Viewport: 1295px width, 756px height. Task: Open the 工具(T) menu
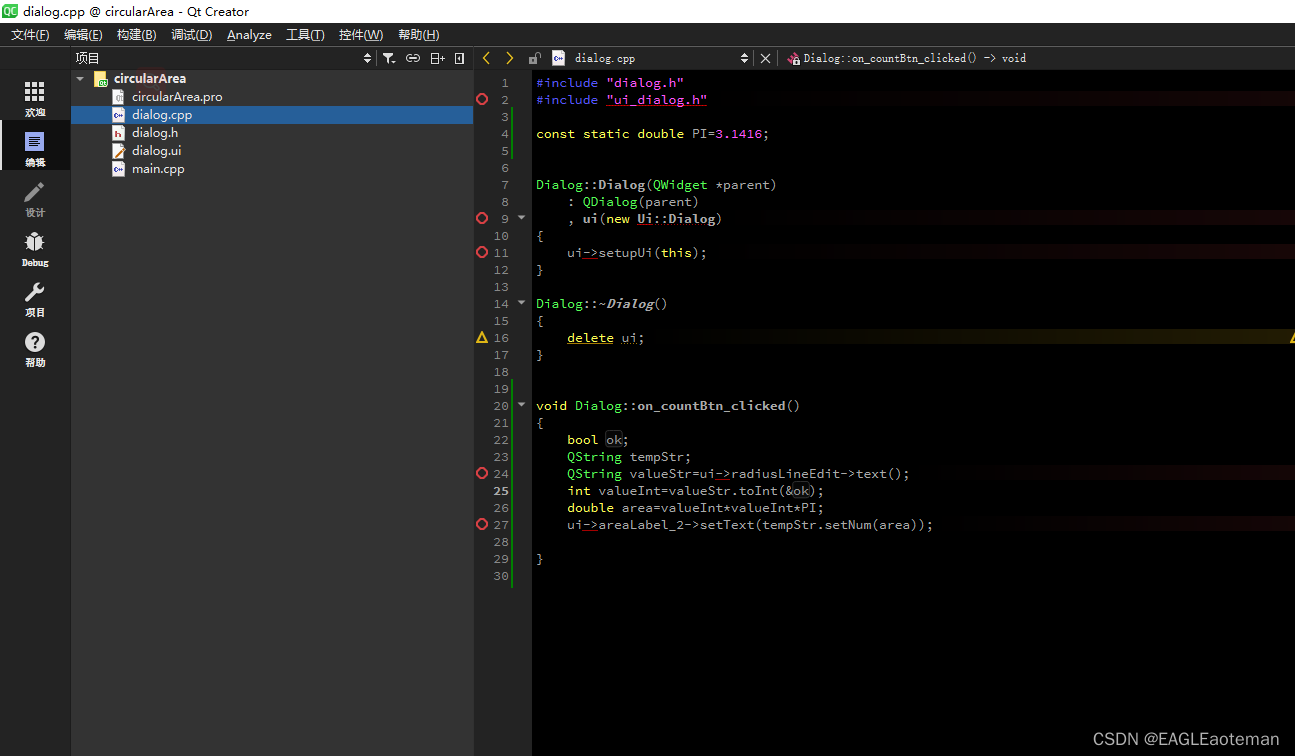(x=305, y=35)
